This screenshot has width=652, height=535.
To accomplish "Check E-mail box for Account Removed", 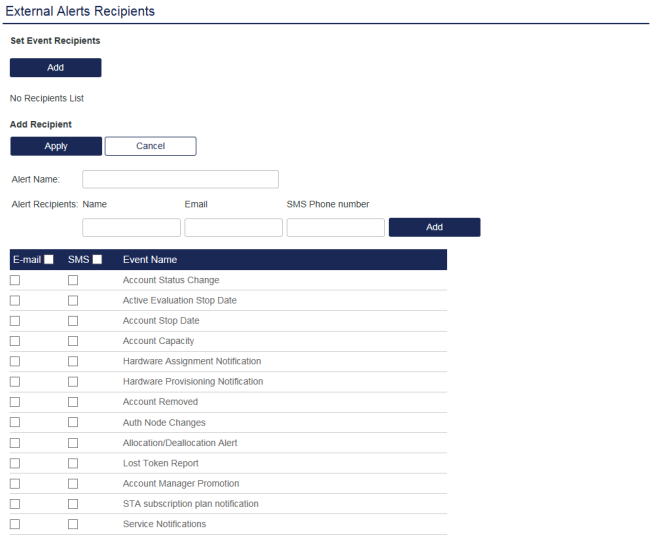I will pyautogui.click(x=15, y=402).
